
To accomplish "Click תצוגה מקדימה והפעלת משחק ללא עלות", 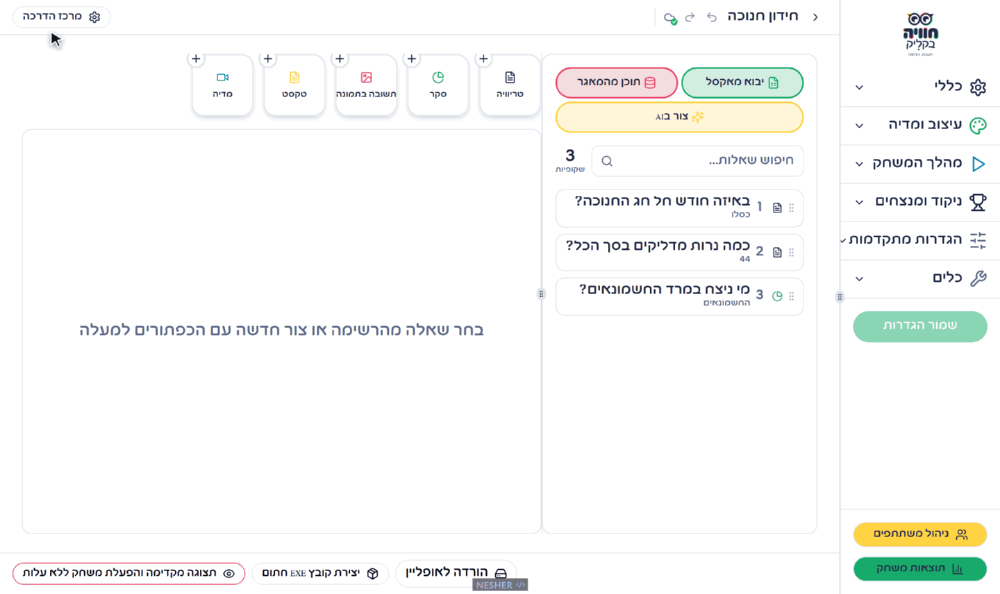I will point(129,573).
